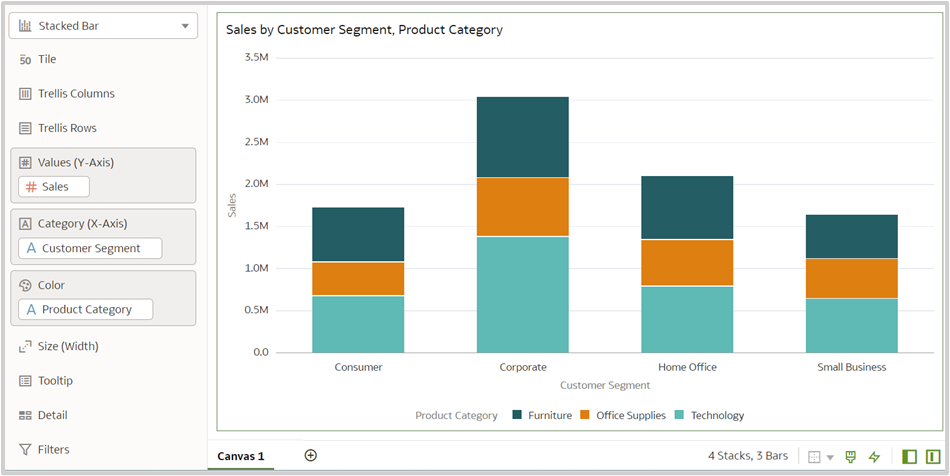Click the Filters funnel icon
The height and width of the screenshot is (476, 950).
25,449
